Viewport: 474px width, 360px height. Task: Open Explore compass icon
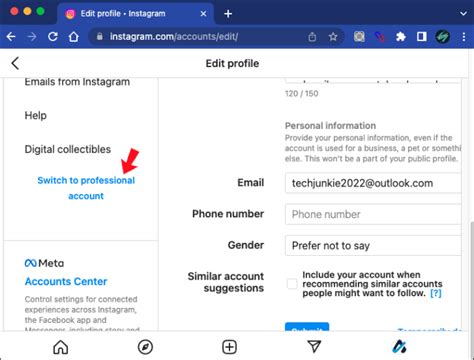[x=145, y=347]
